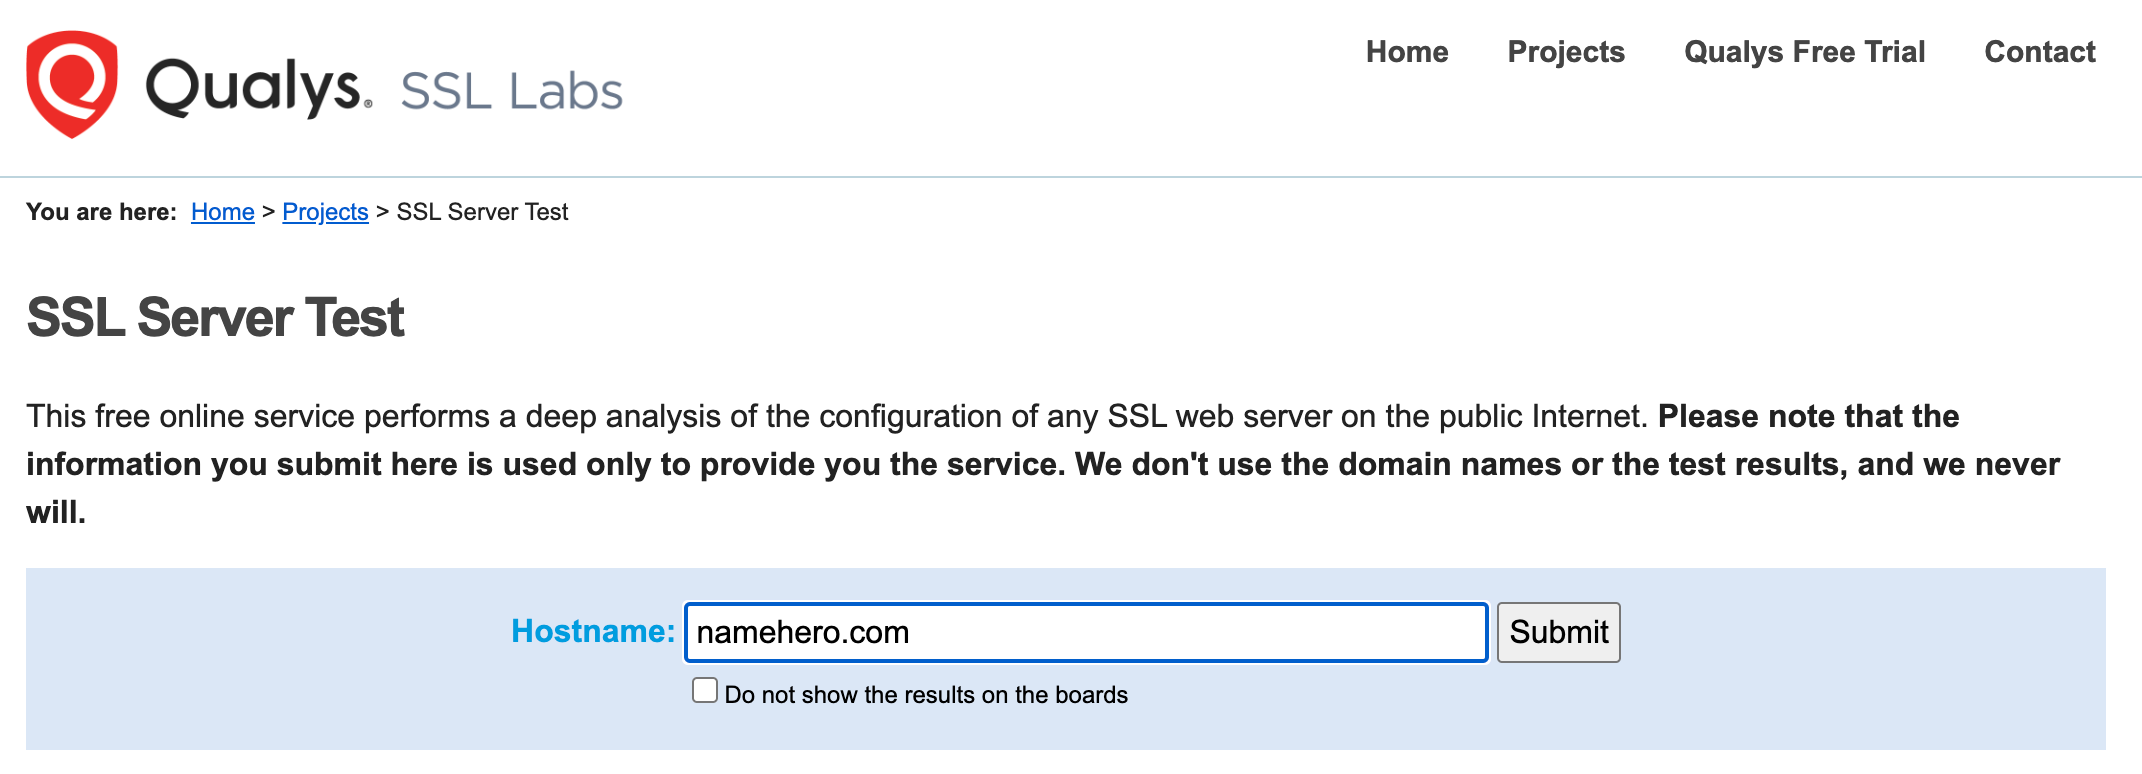Open the Contact navigation item
2142x774 pixels.
click(2040, 52)
